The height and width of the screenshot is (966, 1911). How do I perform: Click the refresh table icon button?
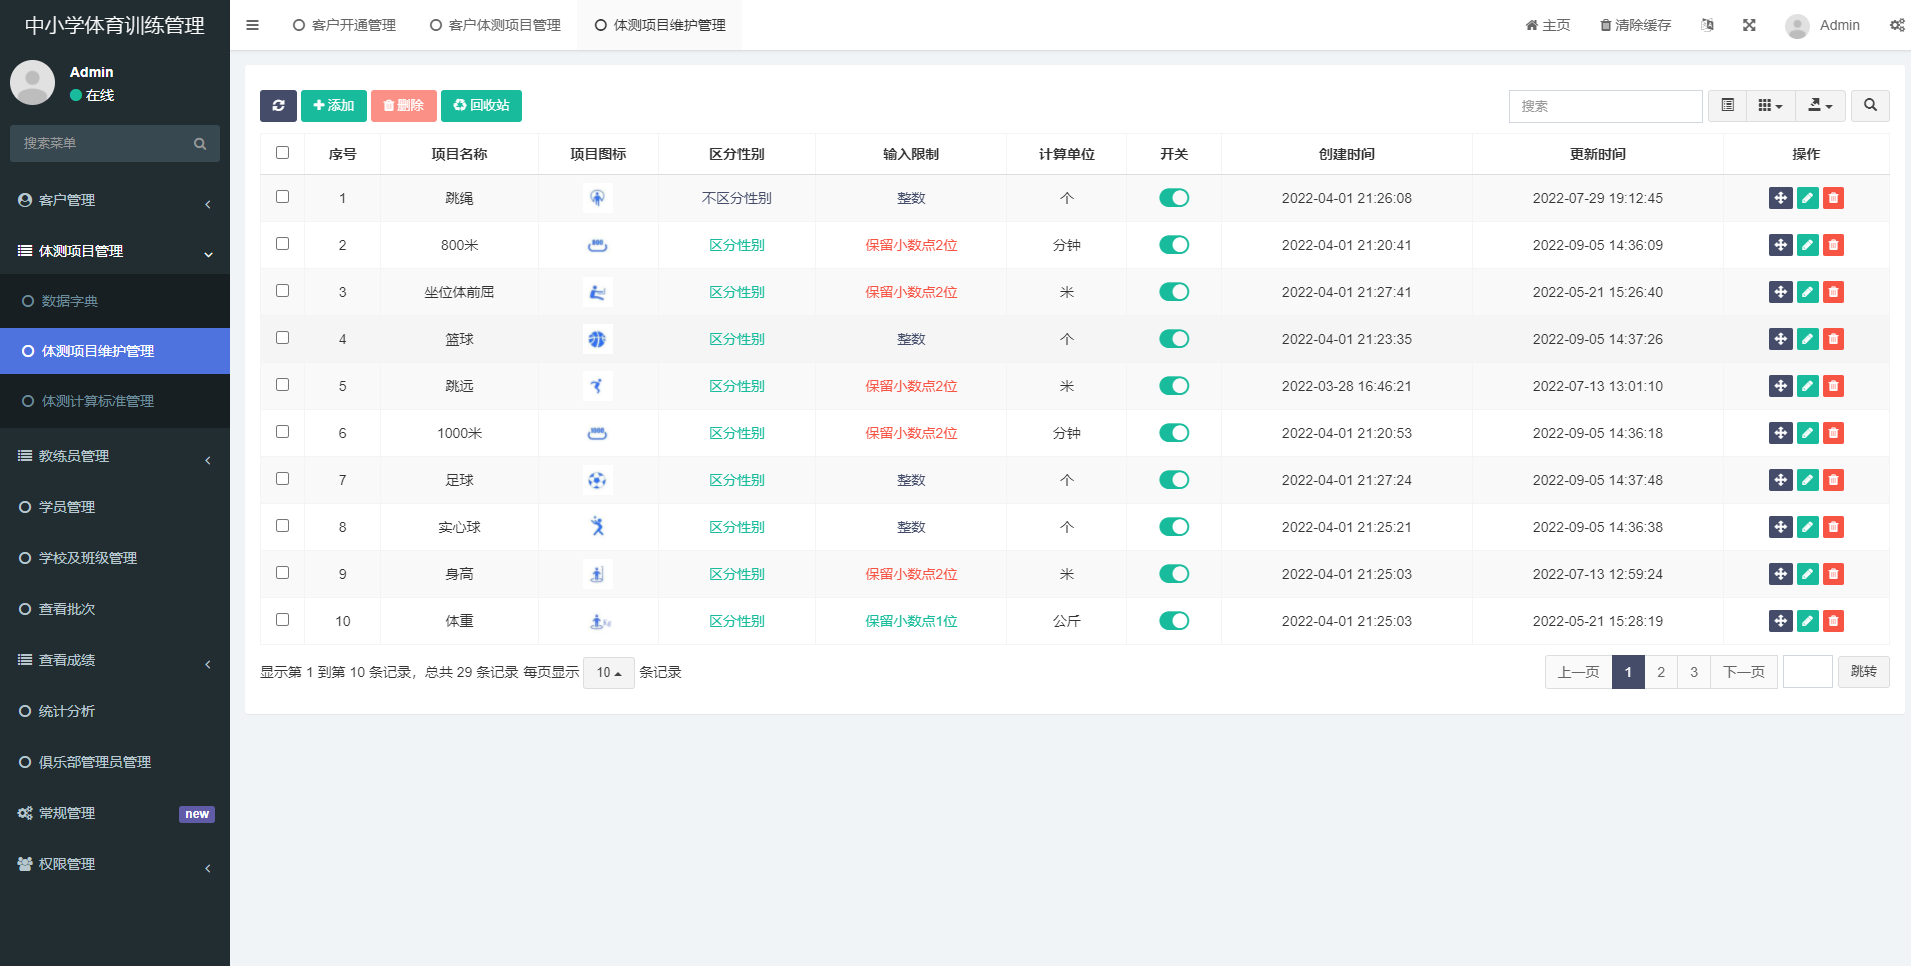tap(278, 106)
